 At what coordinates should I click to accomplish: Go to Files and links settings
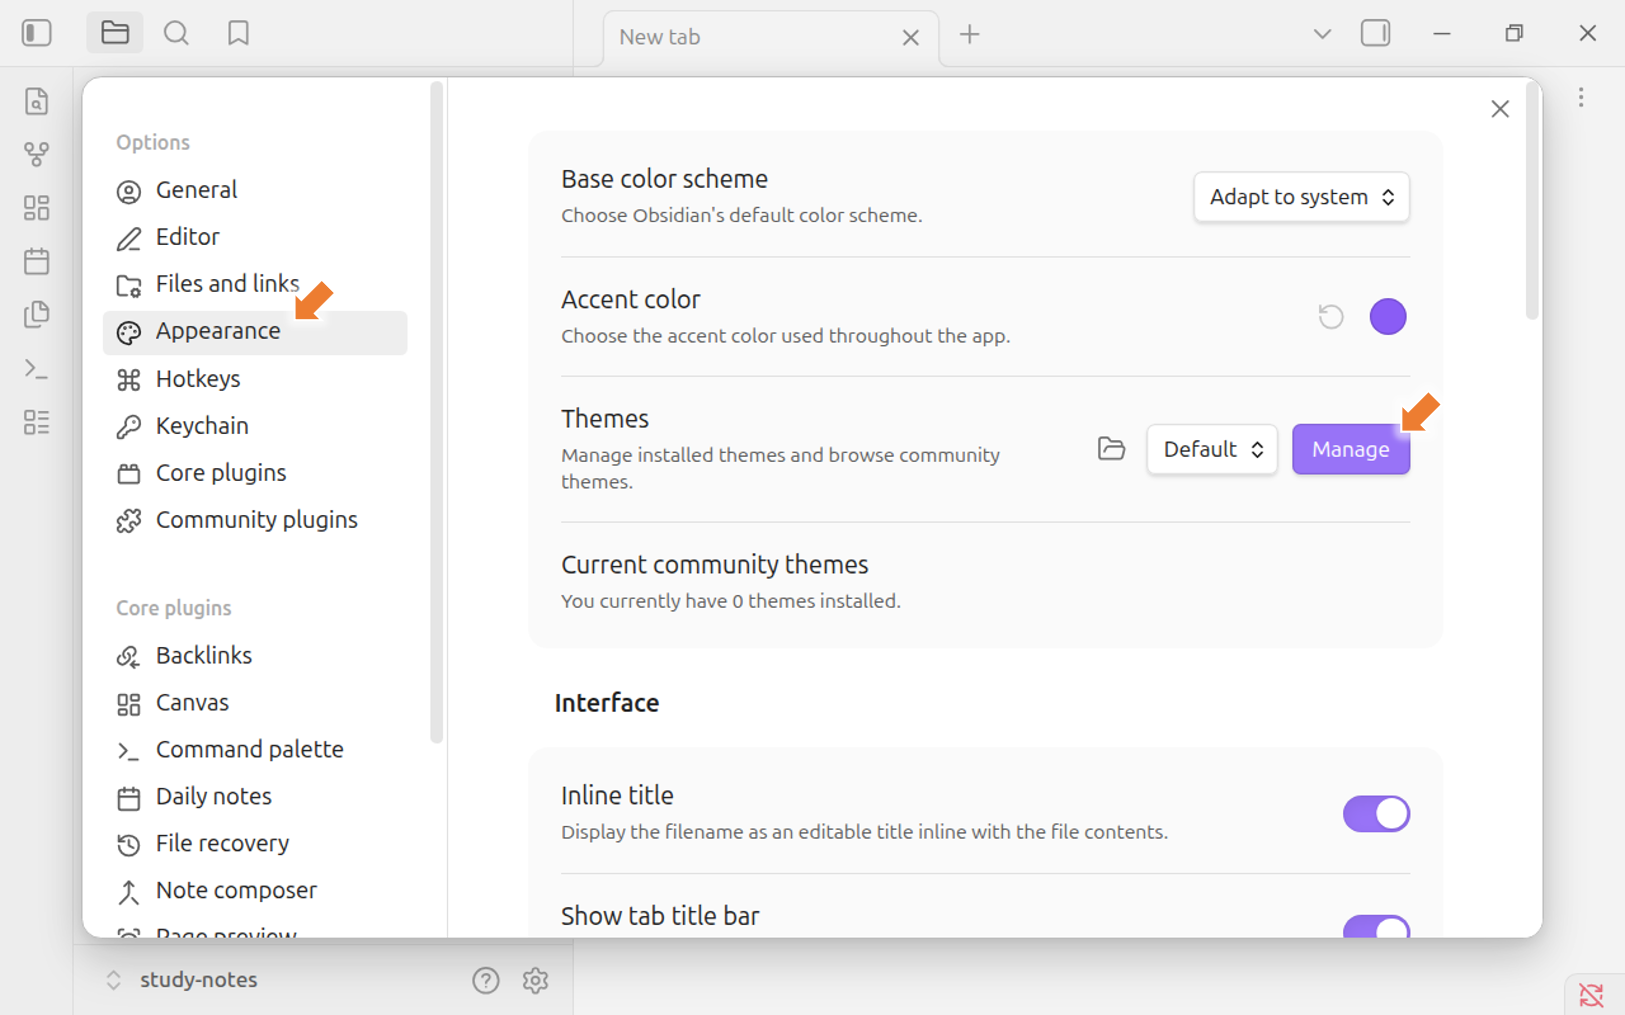(255, 284)
